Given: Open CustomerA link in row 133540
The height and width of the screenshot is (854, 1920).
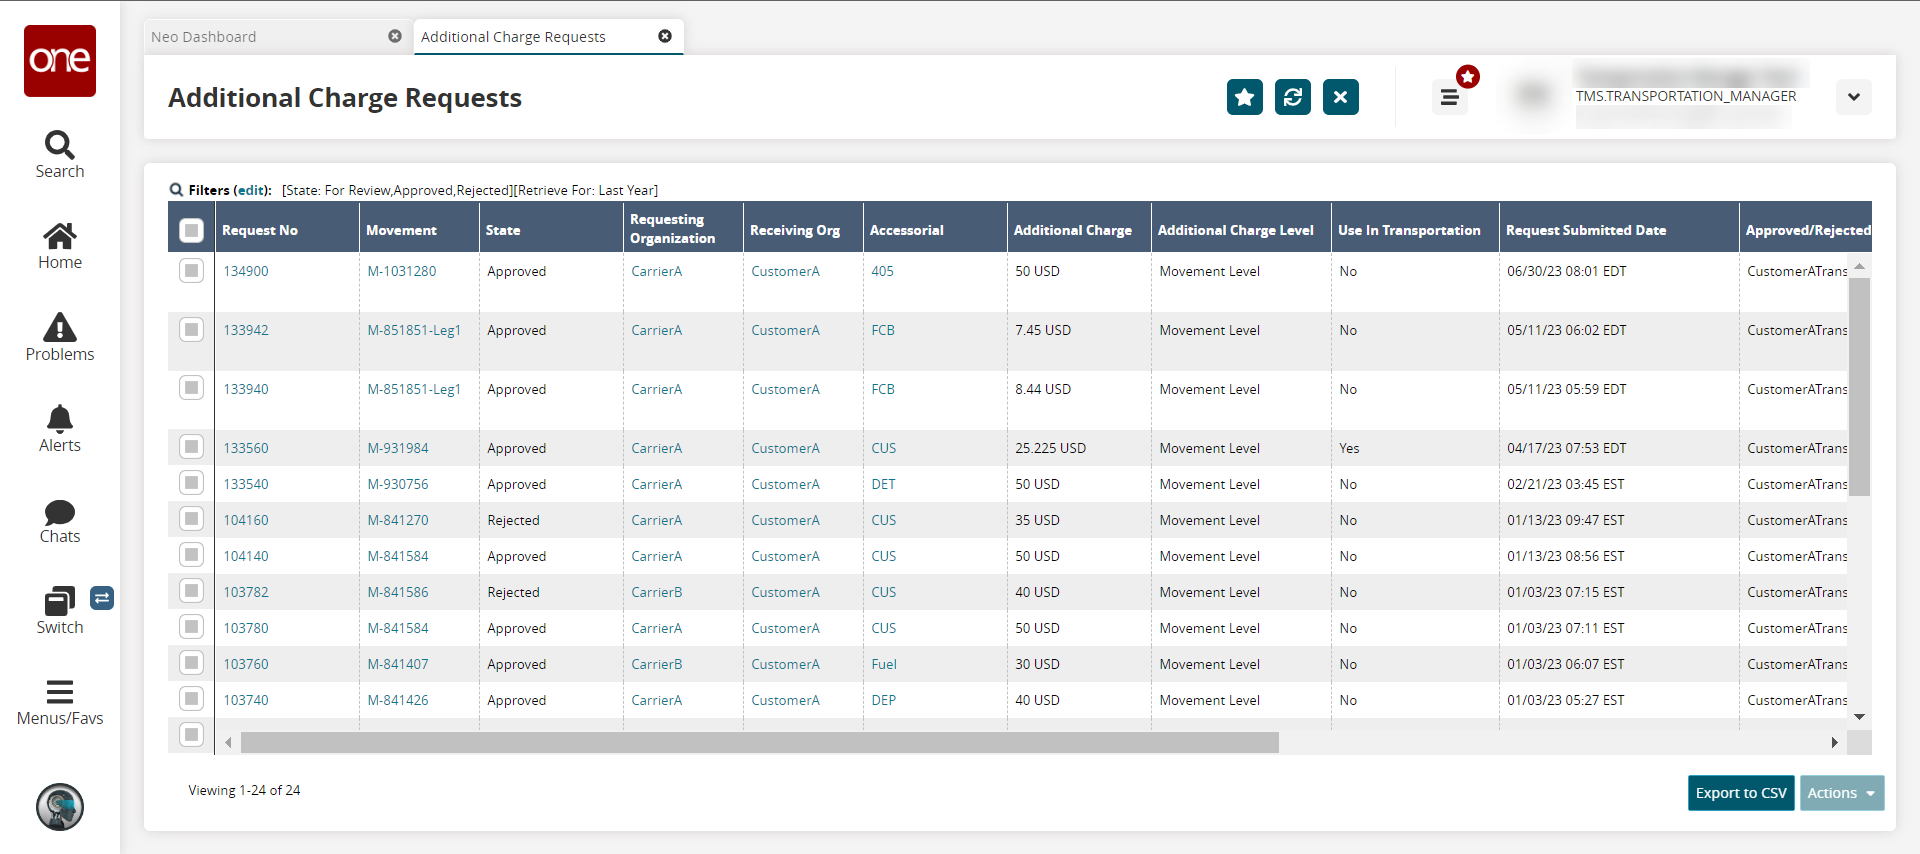Looking at the screenshot, I should coord(785,484).
